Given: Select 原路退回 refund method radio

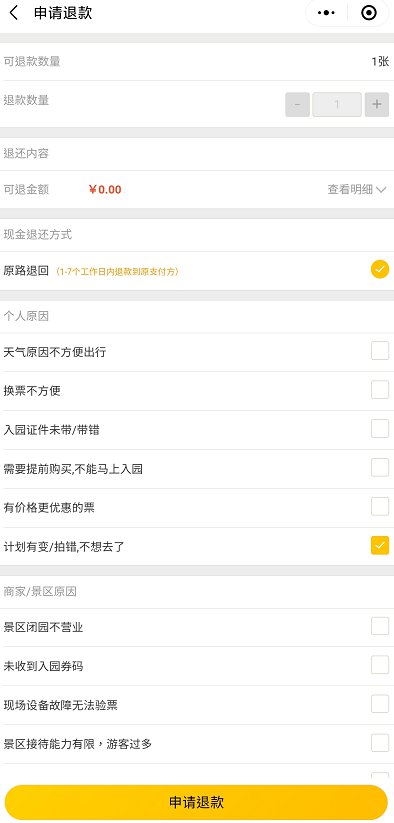Looking at the screenshot, I should [x=380, y=270].
